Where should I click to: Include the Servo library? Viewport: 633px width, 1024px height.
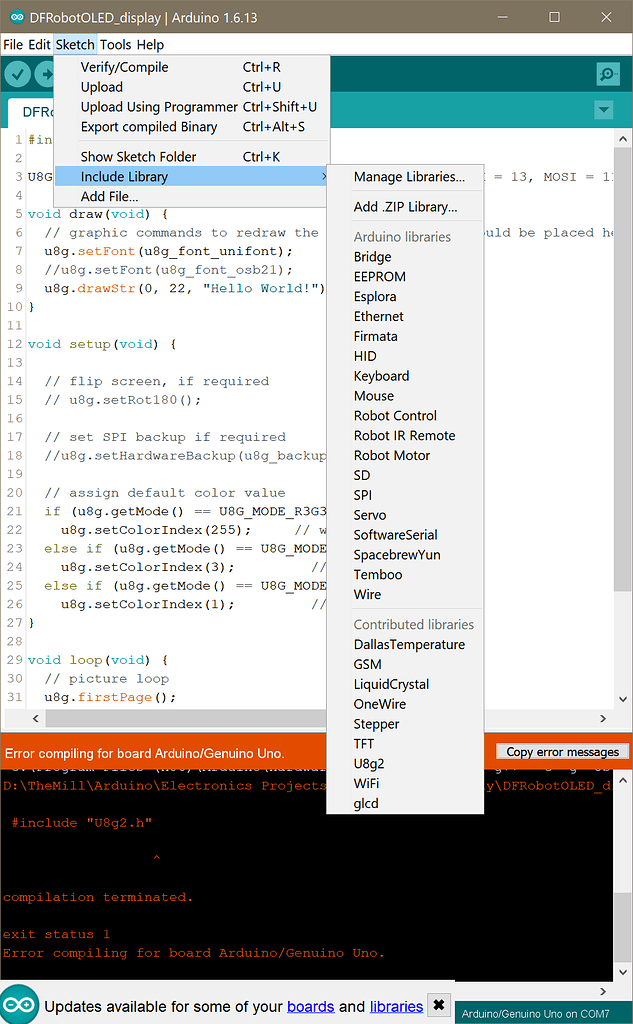[x=405, y=515]
